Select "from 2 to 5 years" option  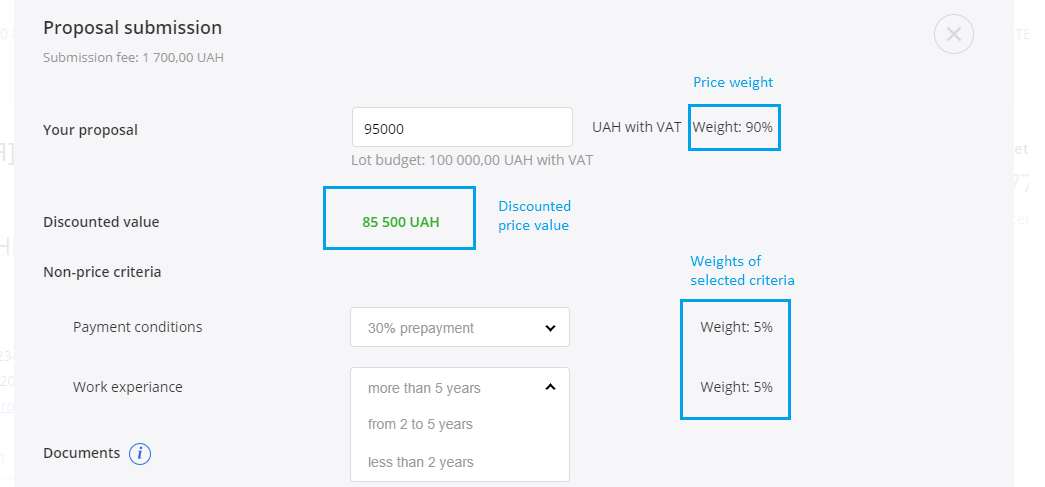tap(420, 424)
